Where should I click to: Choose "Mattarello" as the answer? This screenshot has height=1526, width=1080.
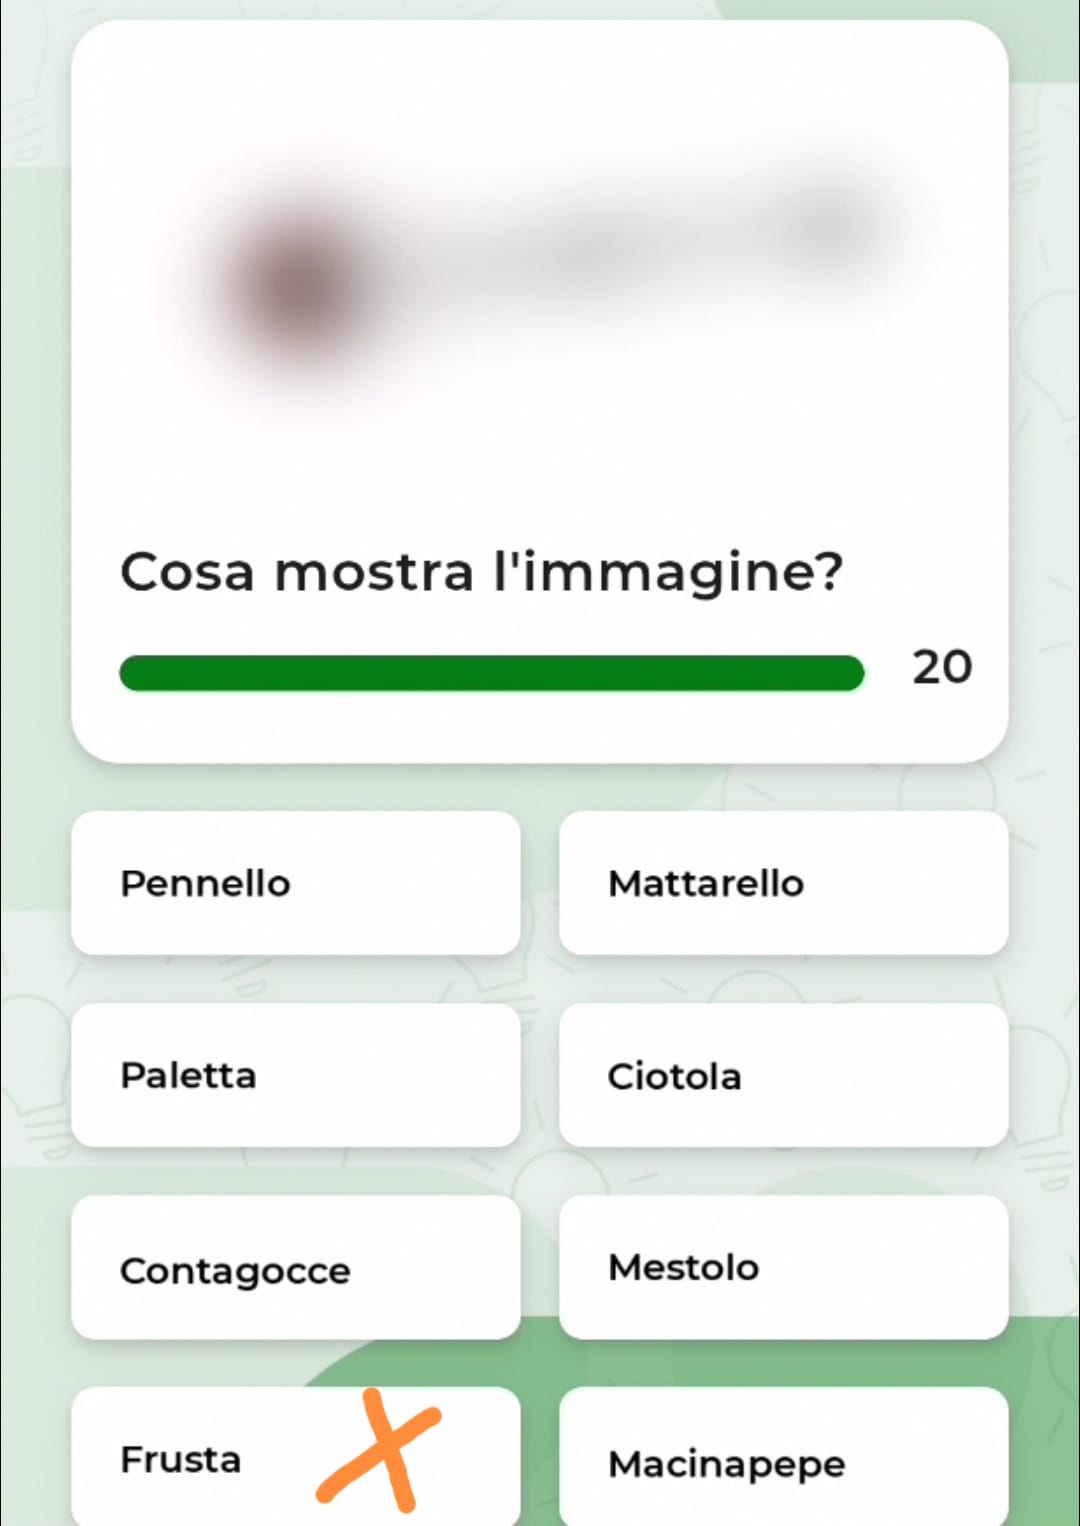(783, 883)
